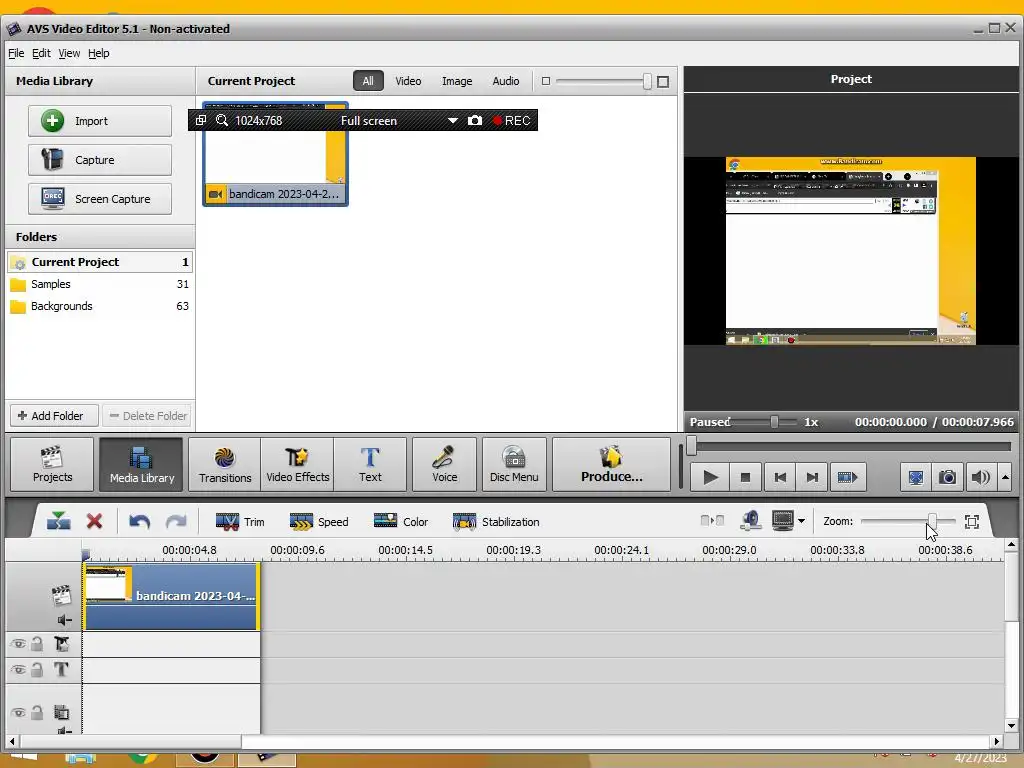Open the Transitions panel
This screenshot has width=1024, height=768.
click(x=225, y=464)
